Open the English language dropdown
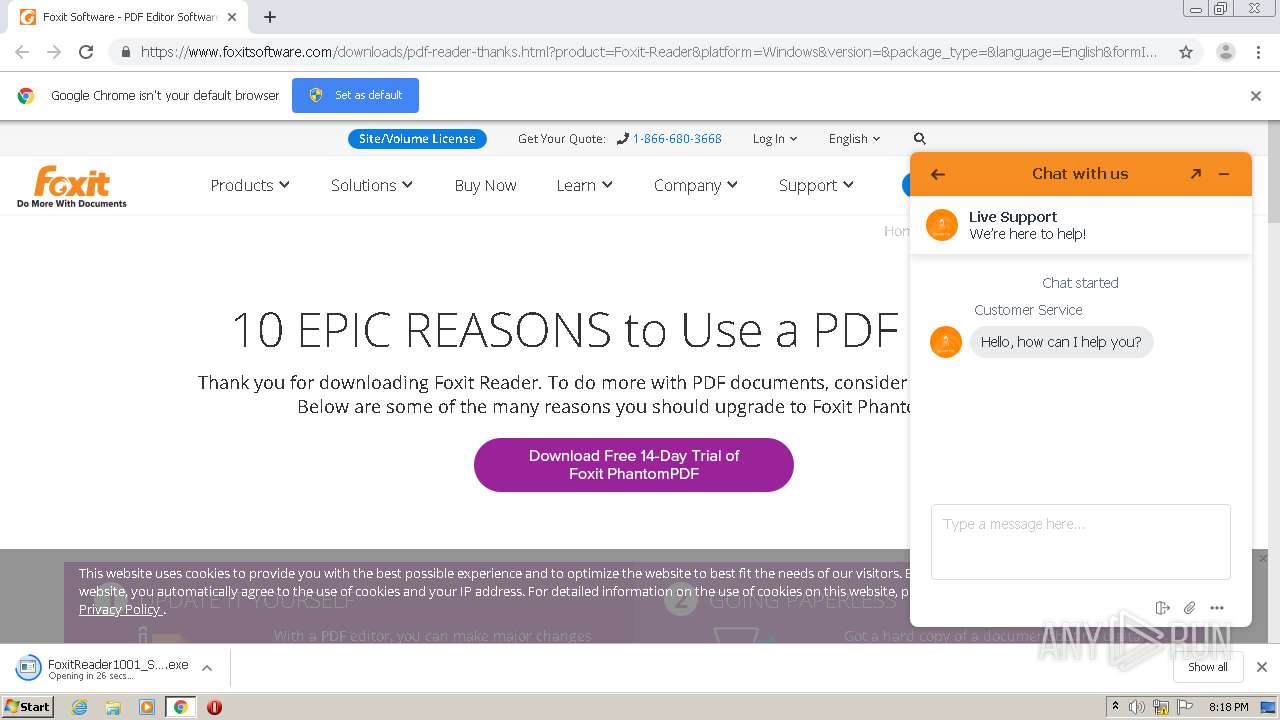The width and height of the screenshot is (1280, 720). [854, 139]
